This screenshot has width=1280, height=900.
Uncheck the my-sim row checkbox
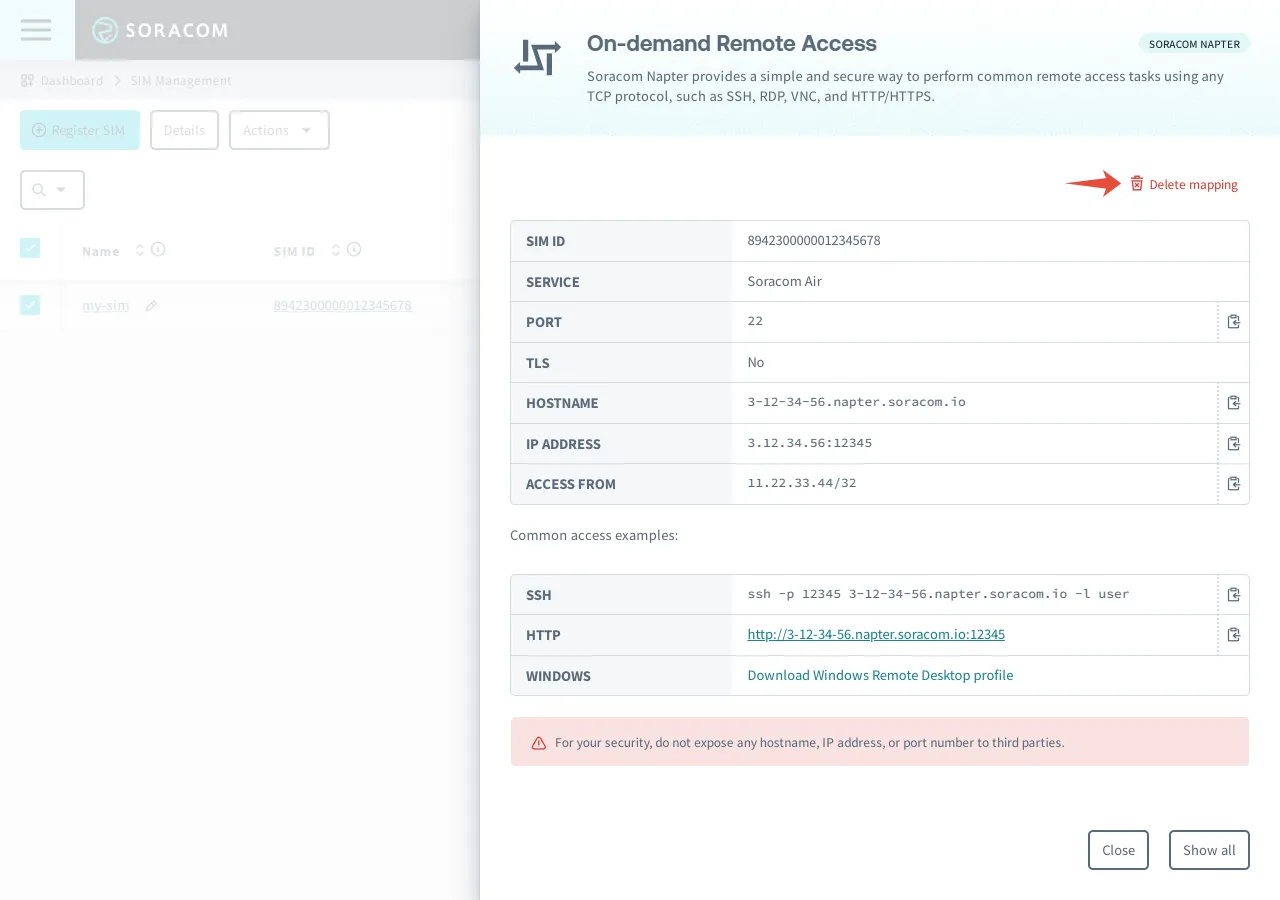coord(30,305)
